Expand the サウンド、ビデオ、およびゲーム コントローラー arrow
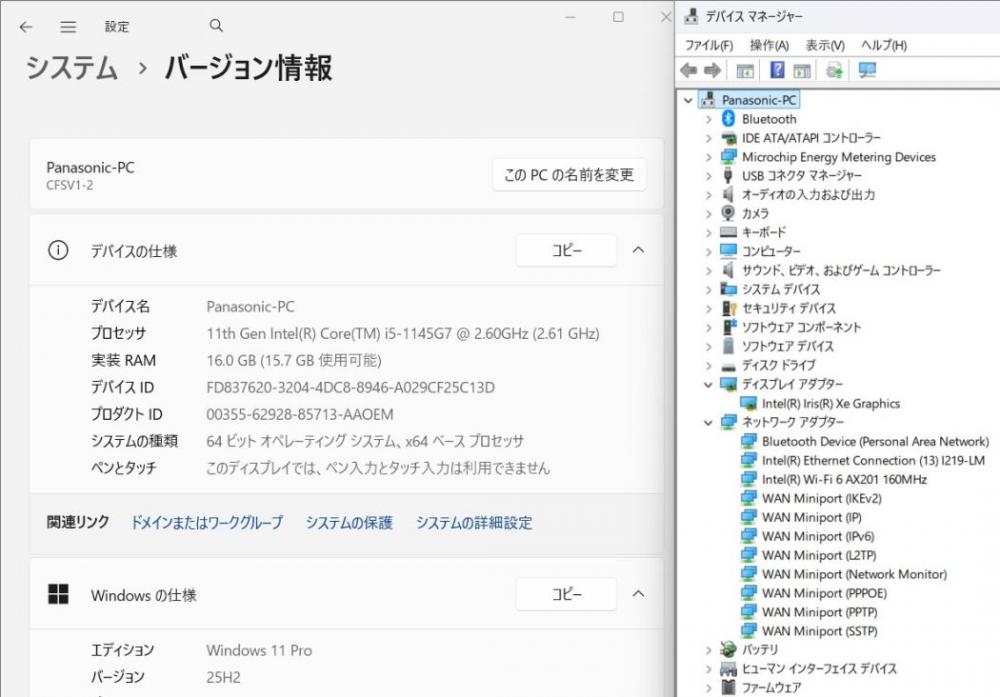The image size is (1000, 697). [x=709, y=270]
